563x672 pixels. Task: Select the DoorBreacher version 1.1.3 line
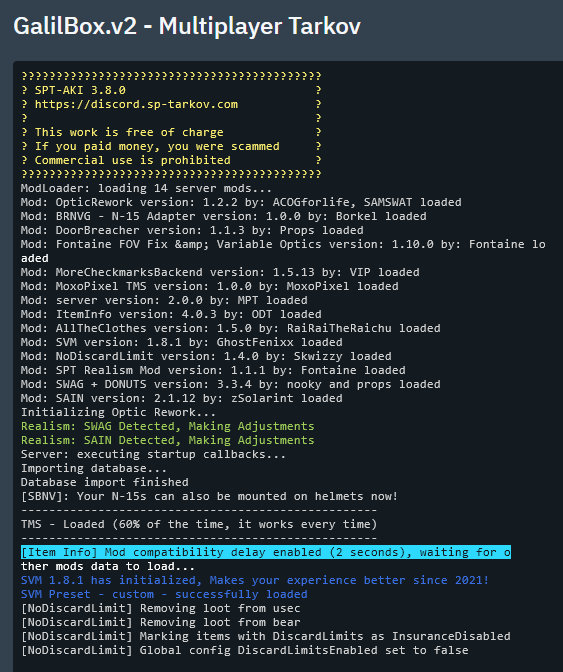192,230
